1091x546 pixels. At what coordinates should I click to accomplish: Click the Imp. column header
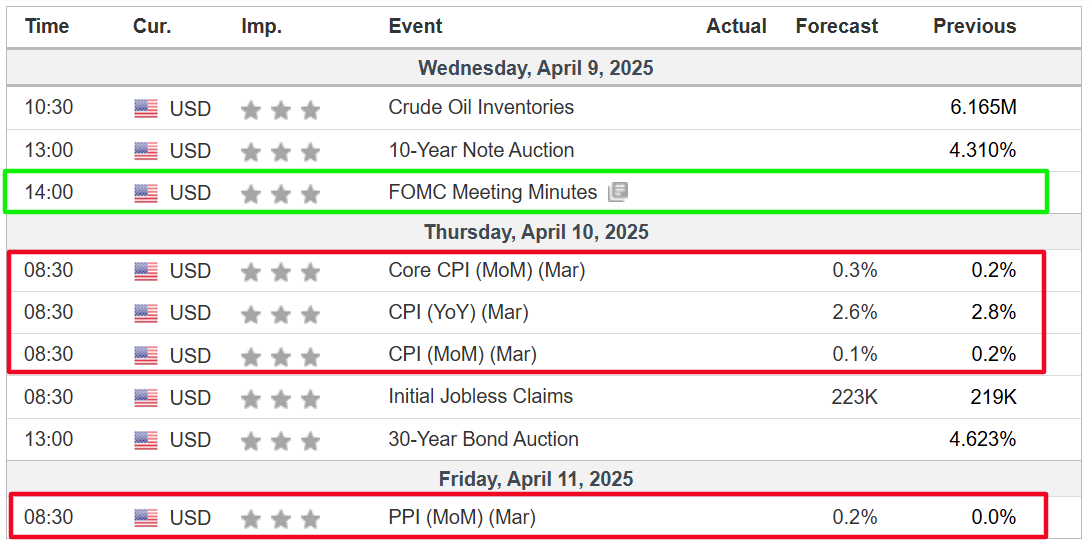coord(262,26)
